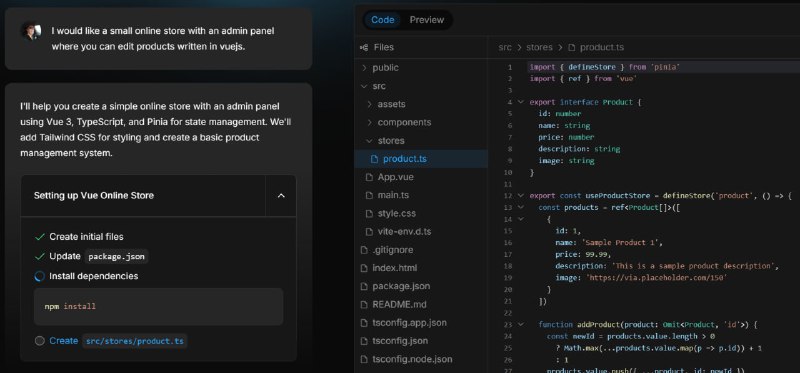Click the package.json chip in steps
800x373 pixels.
click(x=116, y=257)
